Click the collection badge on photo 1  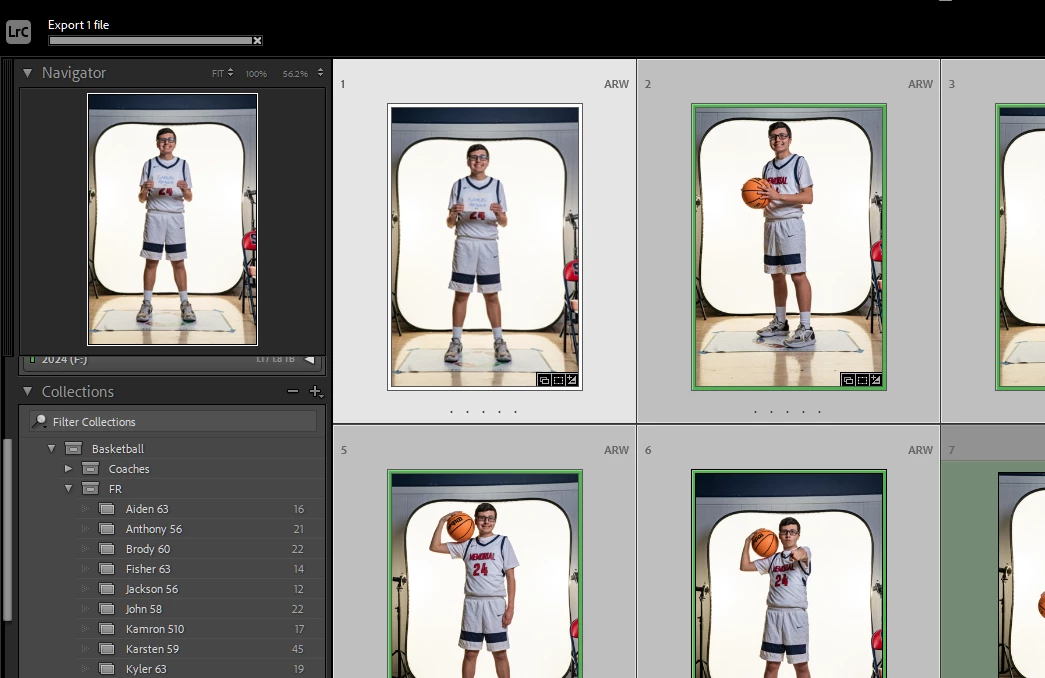pos(544,380)
